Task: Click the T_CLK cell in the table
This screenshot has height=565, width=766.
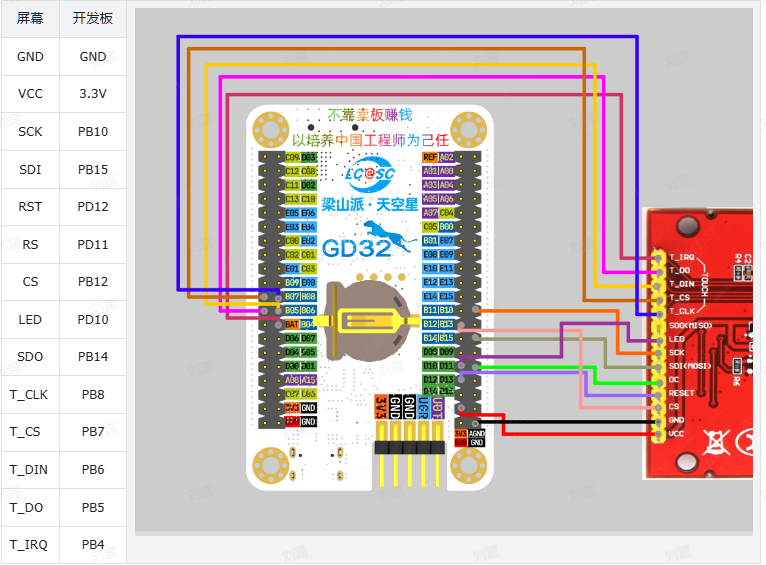Action: point(30,395)
